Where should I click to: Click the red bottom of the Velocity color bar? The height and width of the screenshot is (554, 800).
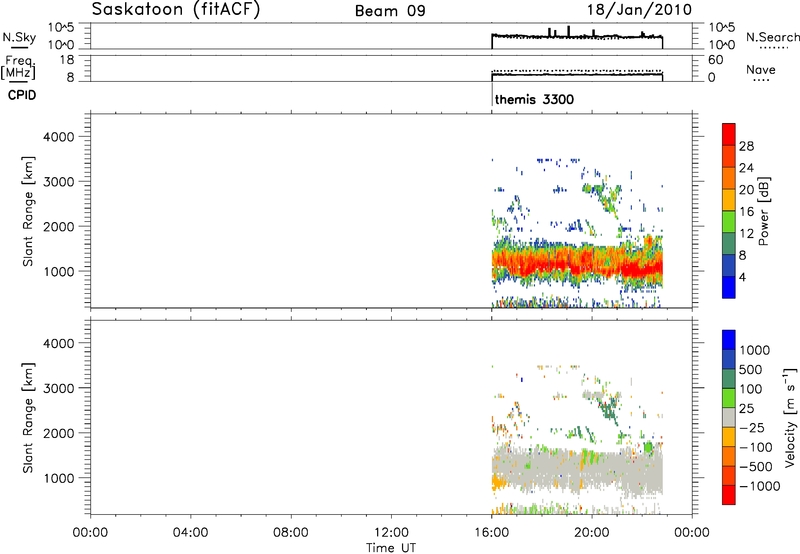point(729,495)
